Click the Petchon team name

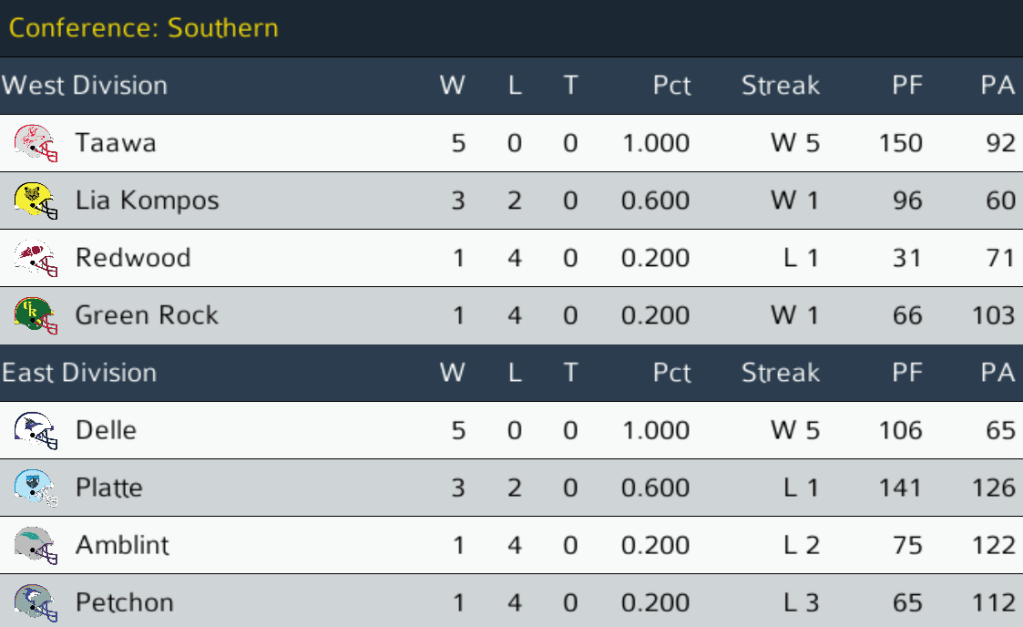tap(124, 603)
